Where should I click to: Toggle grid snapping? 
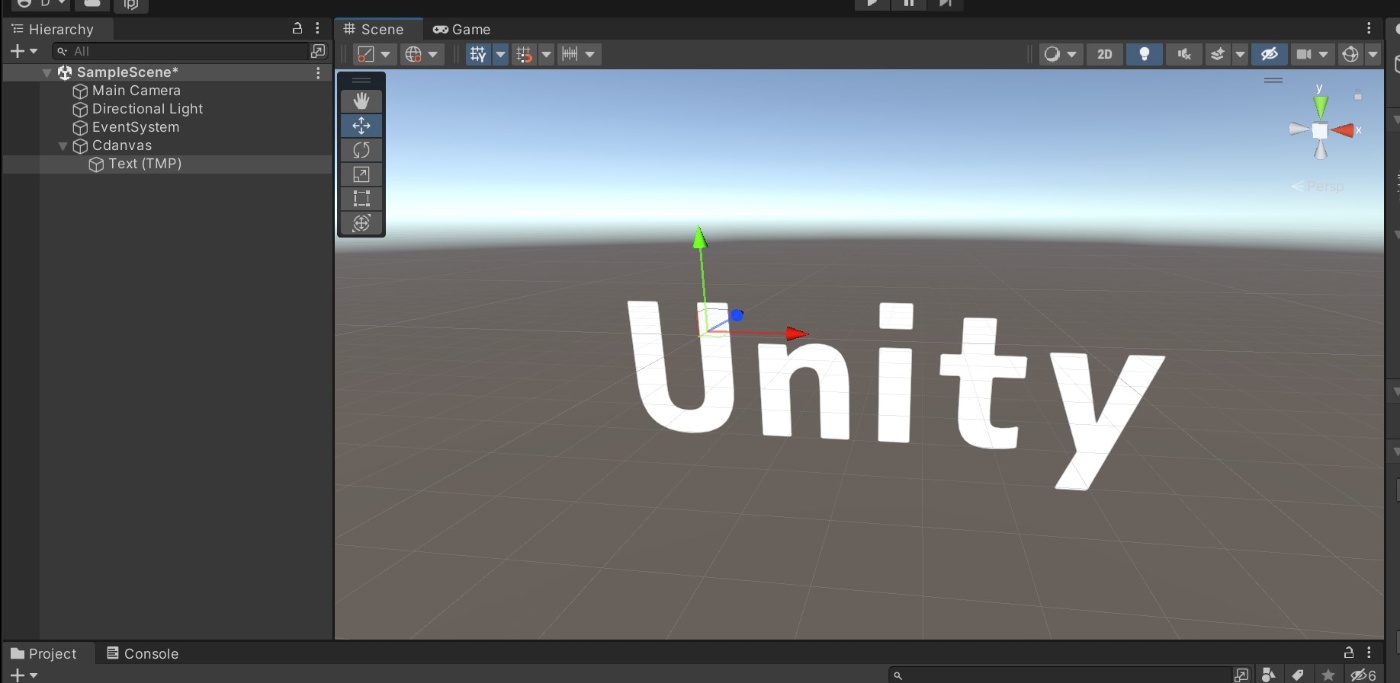point(524,54)
